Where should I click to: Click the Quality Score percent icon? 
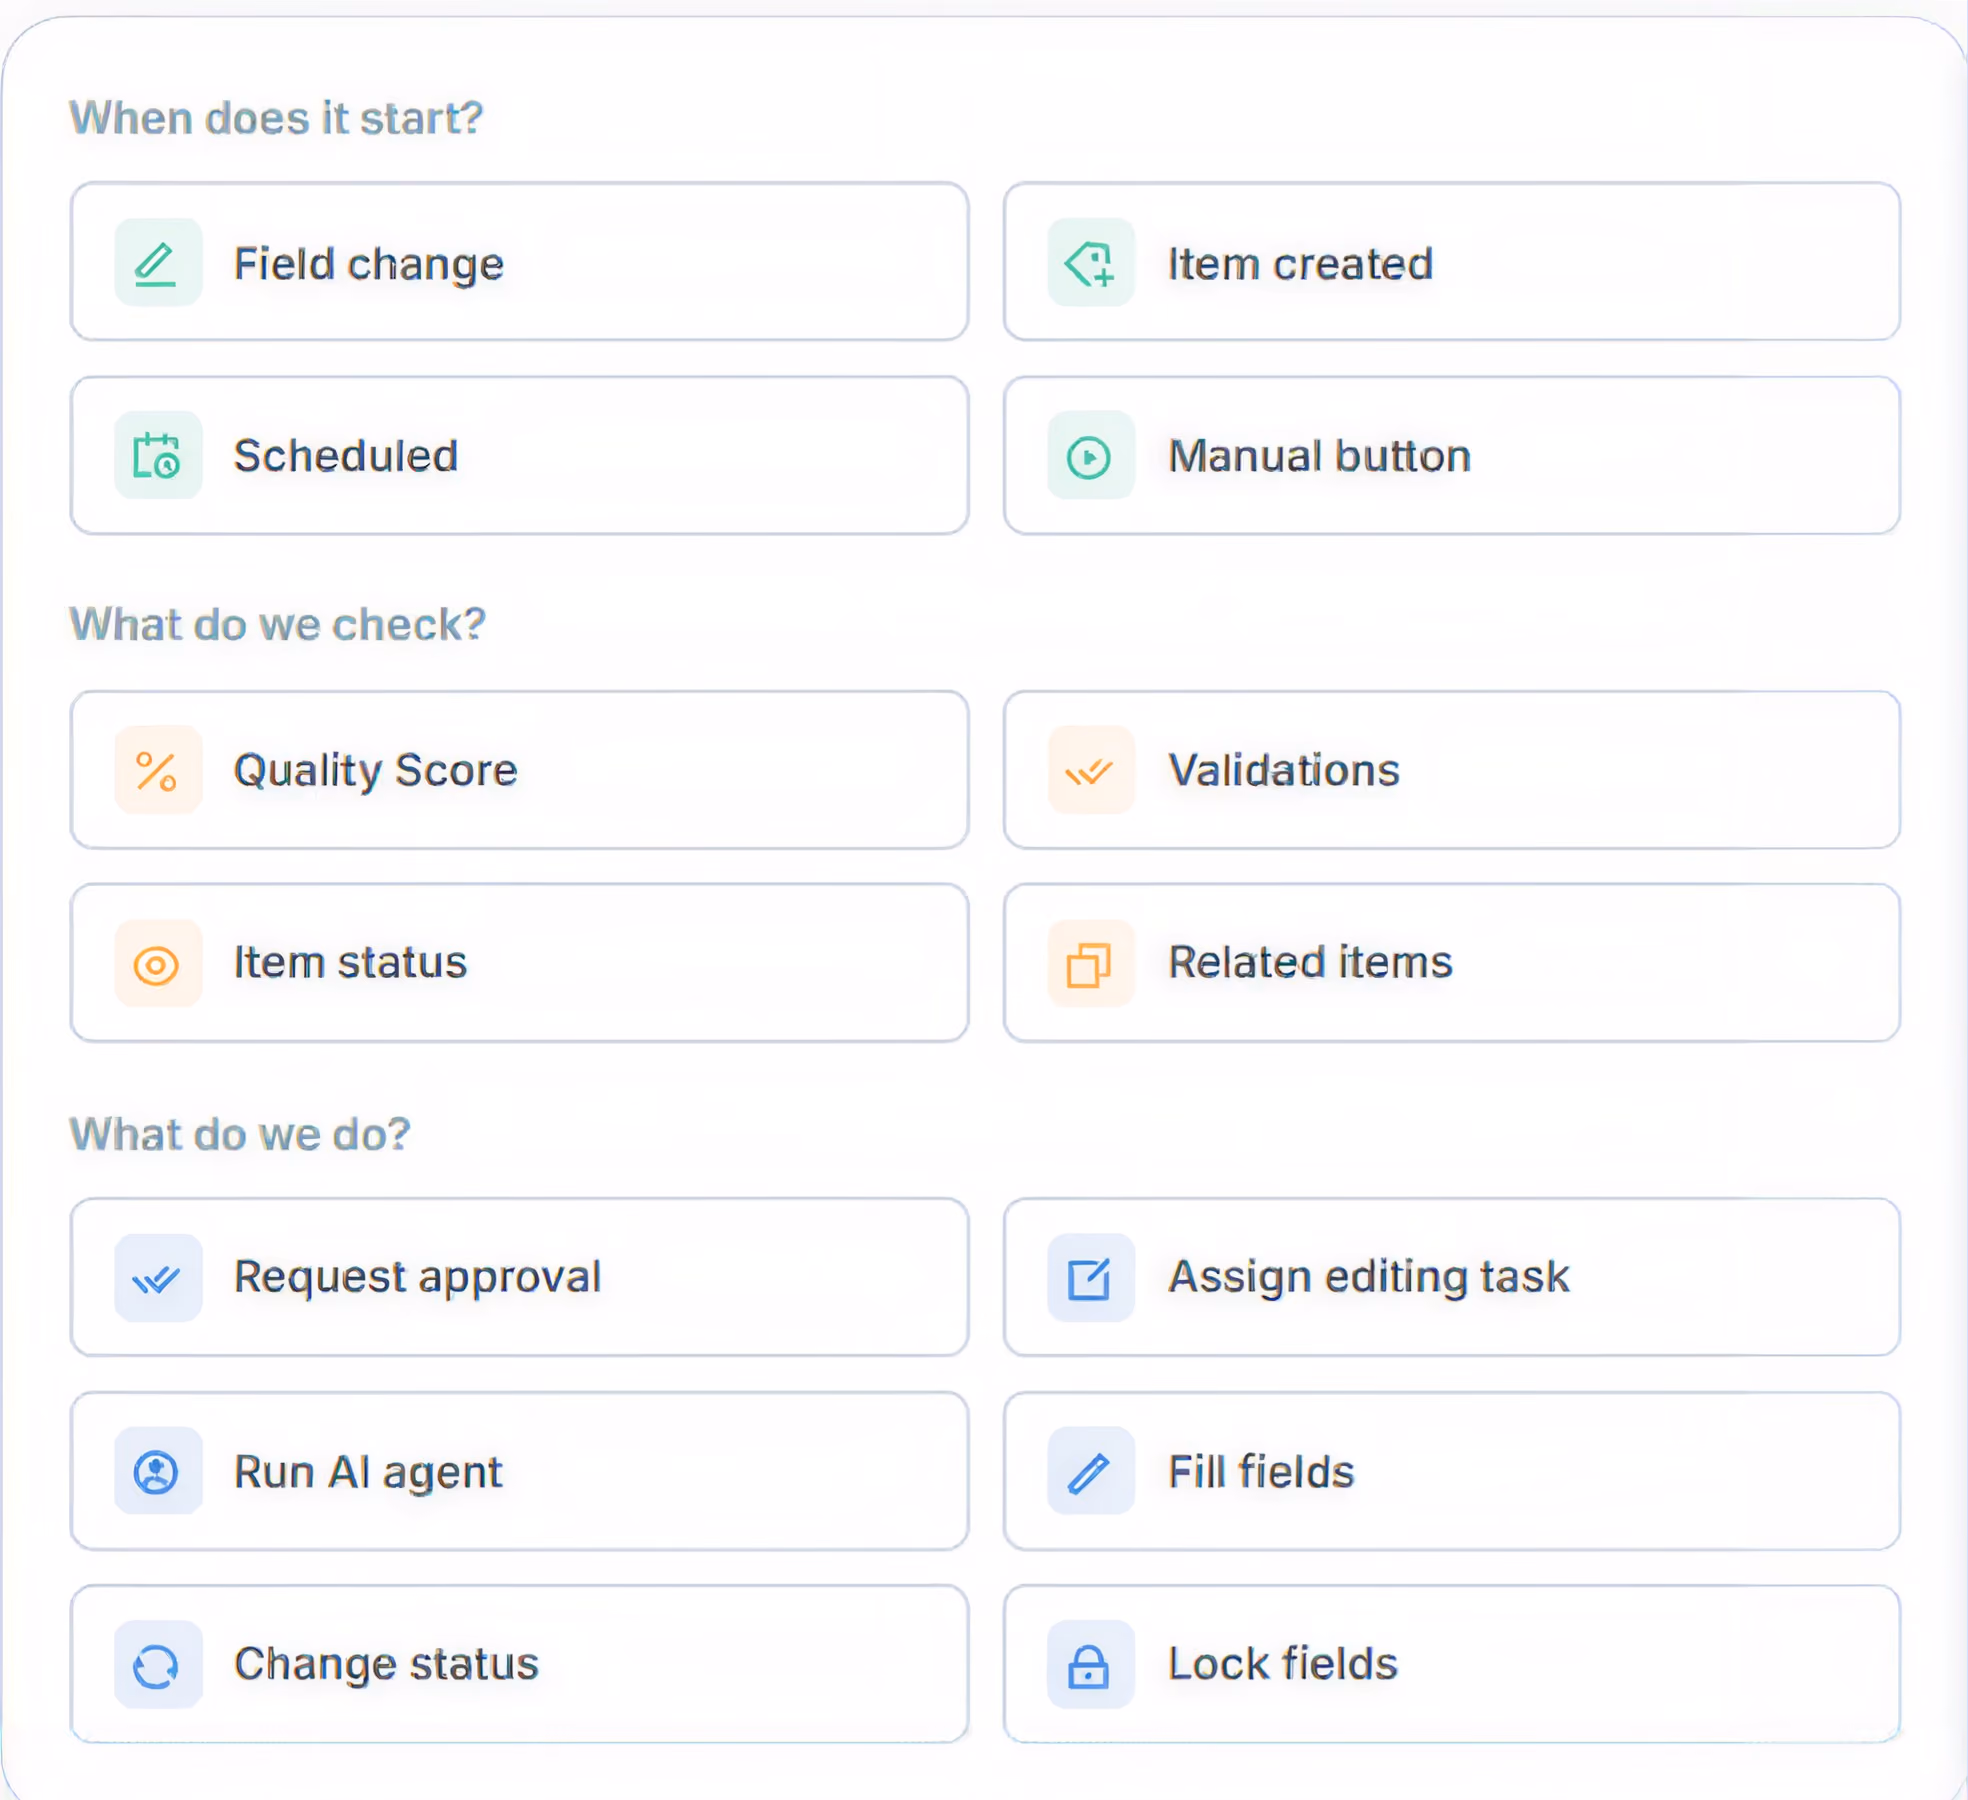pyautogui.click(x=157, y=770)
